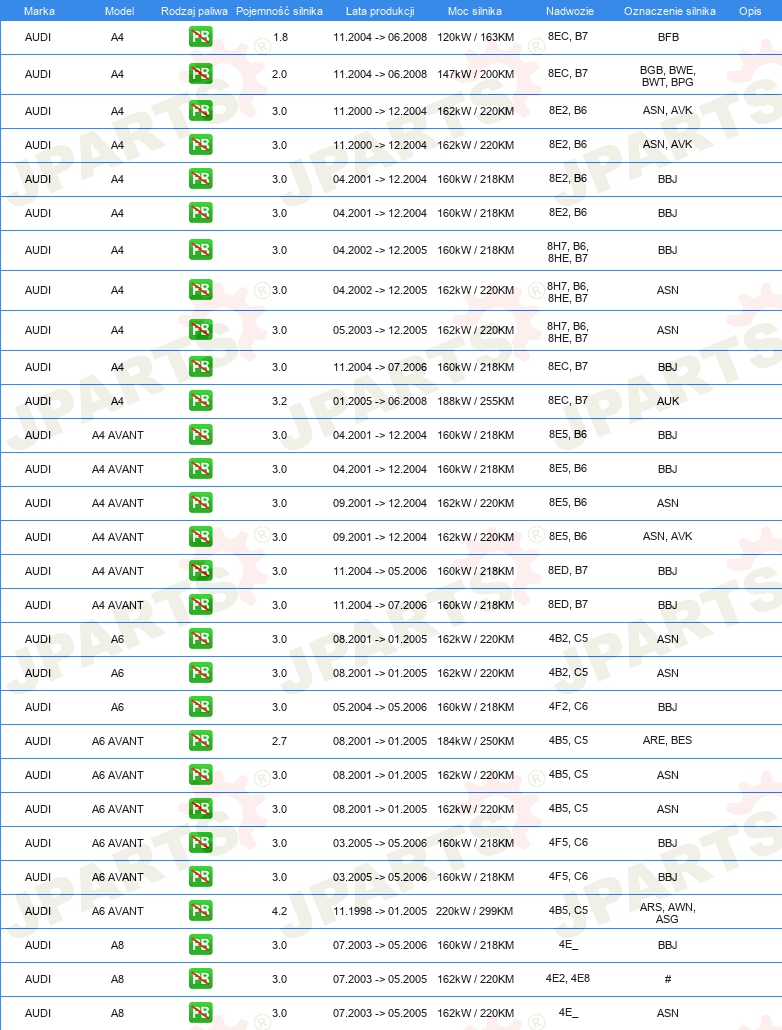
Task: Select the 01.2005 -> 06.2008 production years cell
Action: pos(380,401)
